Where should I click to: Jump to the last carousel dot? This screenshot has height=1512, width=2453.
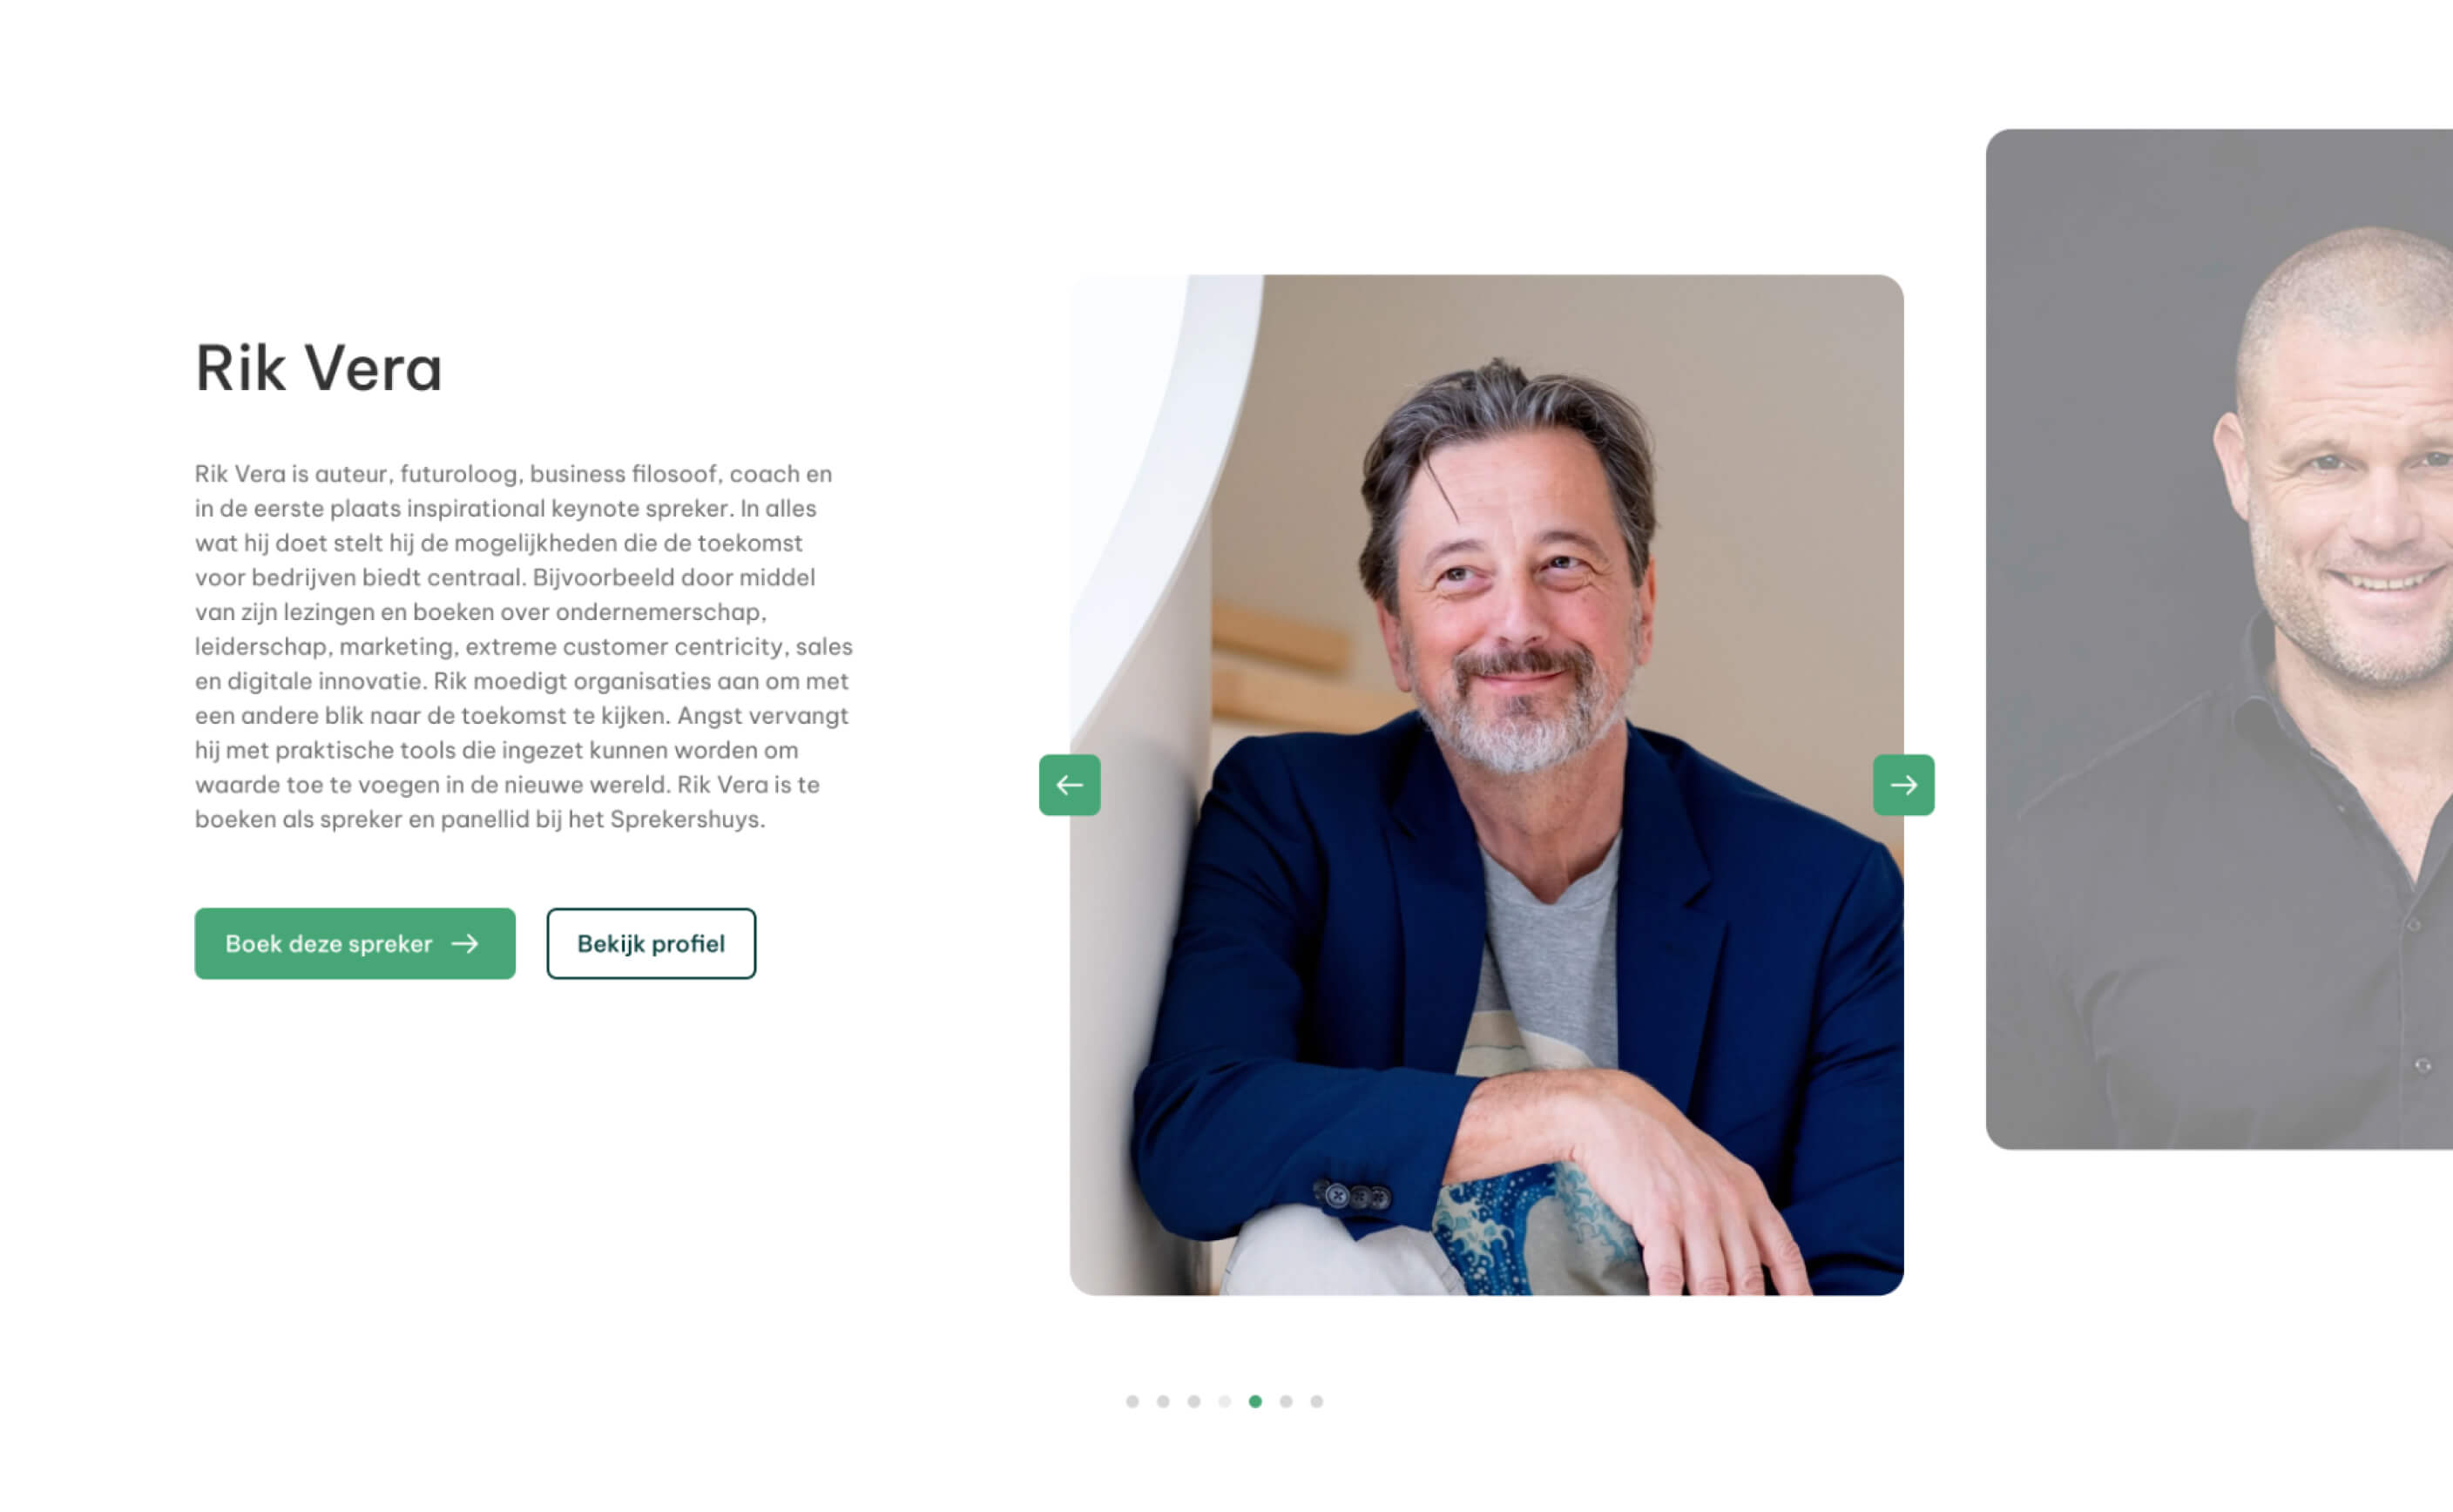pos(1317,1401)
